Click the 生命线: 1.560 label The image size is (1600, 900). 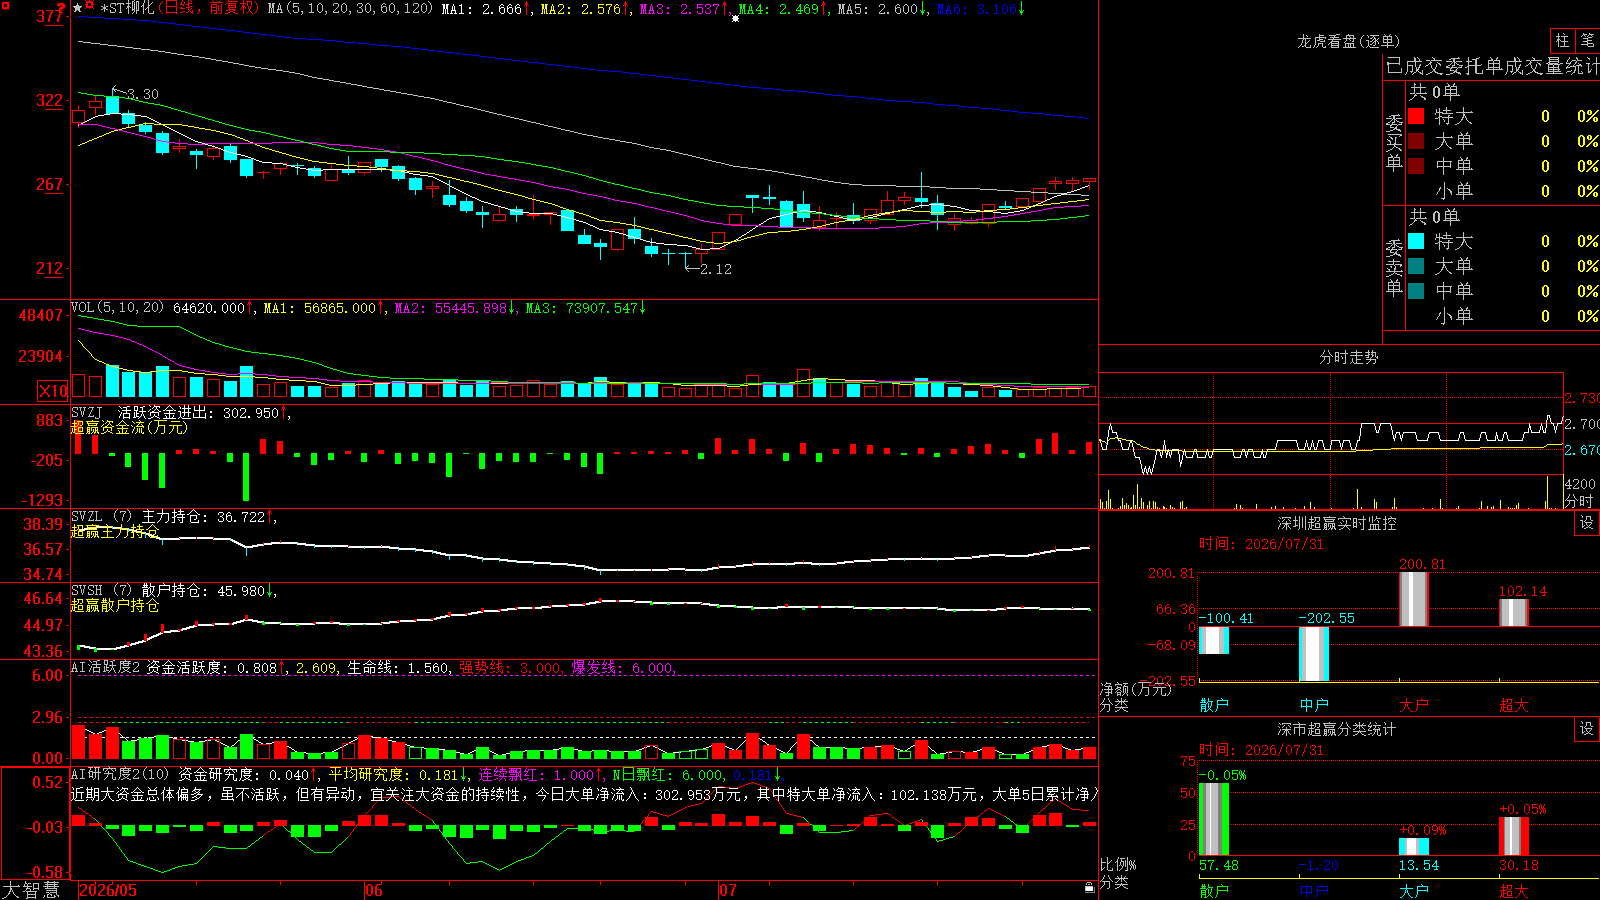(399, 668)
